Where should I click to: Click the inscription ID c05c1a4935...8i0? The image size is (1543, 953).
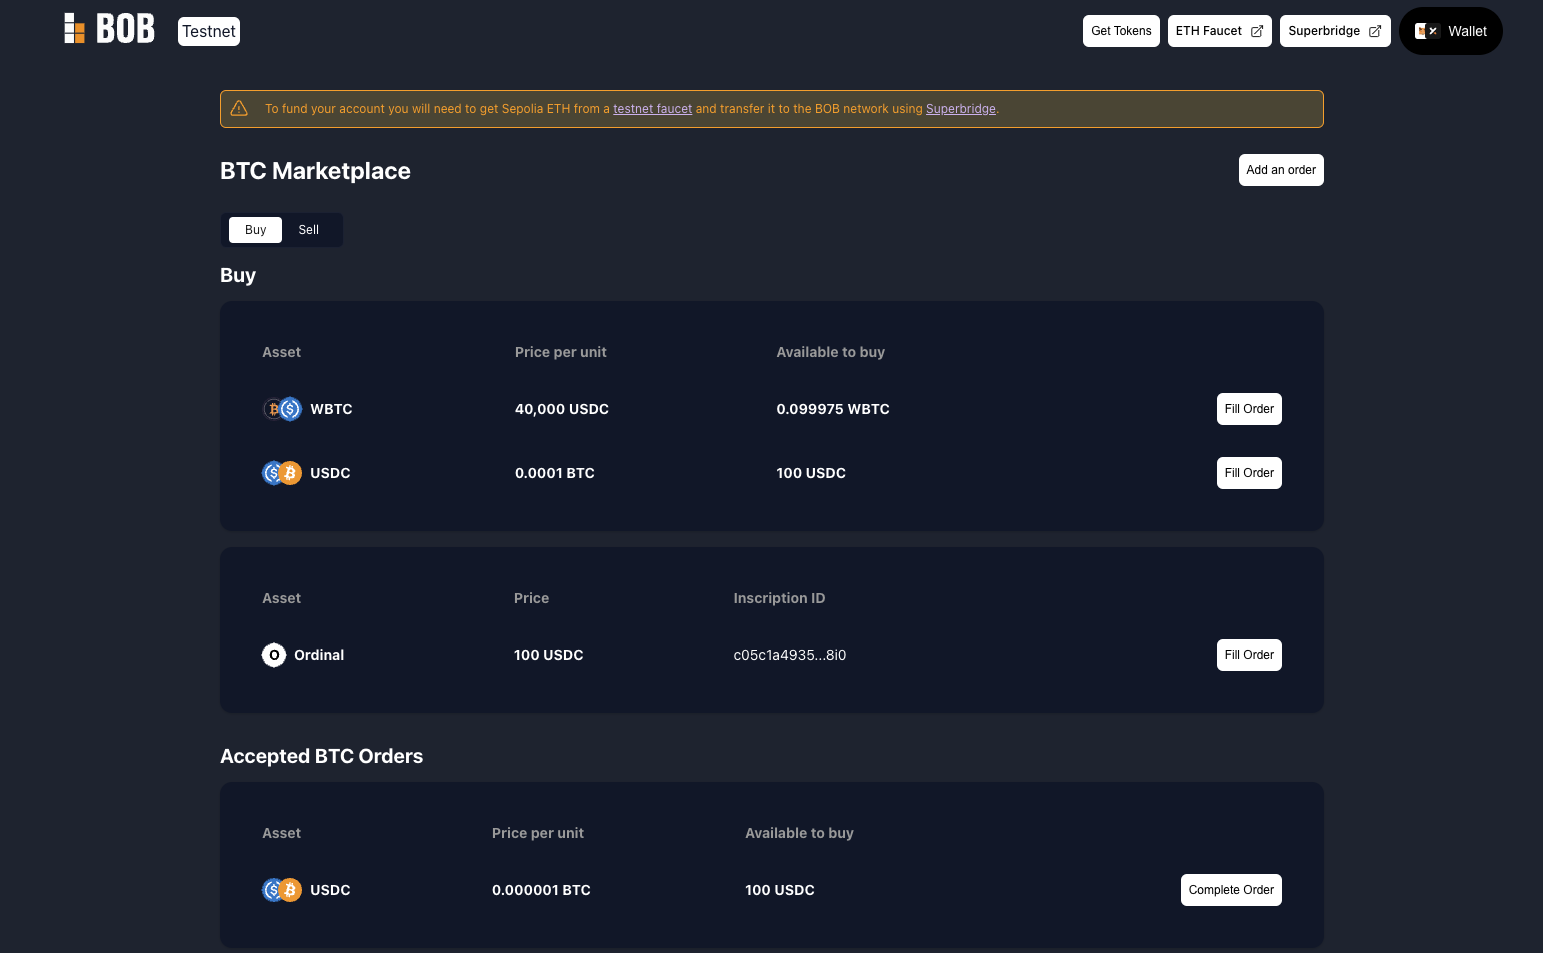click(790, 655)
